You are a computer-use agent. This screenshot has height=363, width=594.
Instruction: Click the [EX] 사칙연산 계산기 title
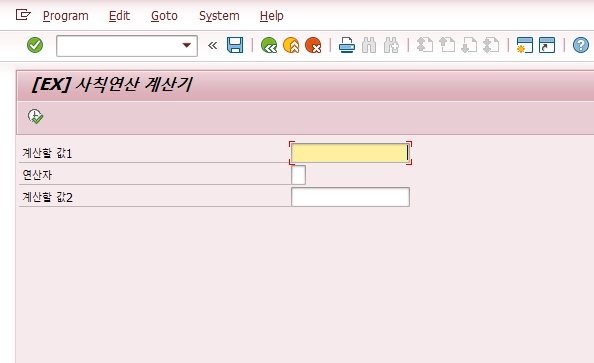click(x=112, y=84)
